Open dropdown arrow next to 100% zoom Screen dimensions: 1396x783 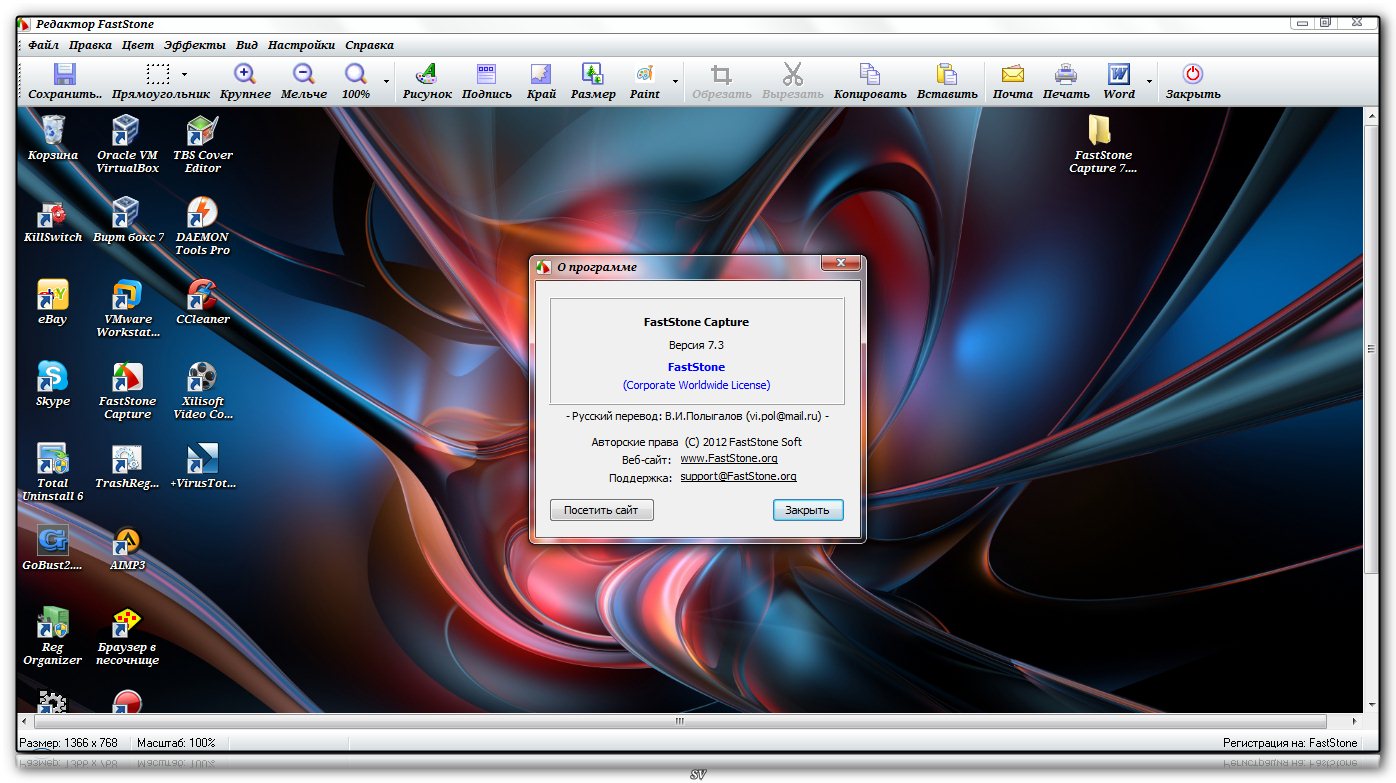click(x=386, y=81)
